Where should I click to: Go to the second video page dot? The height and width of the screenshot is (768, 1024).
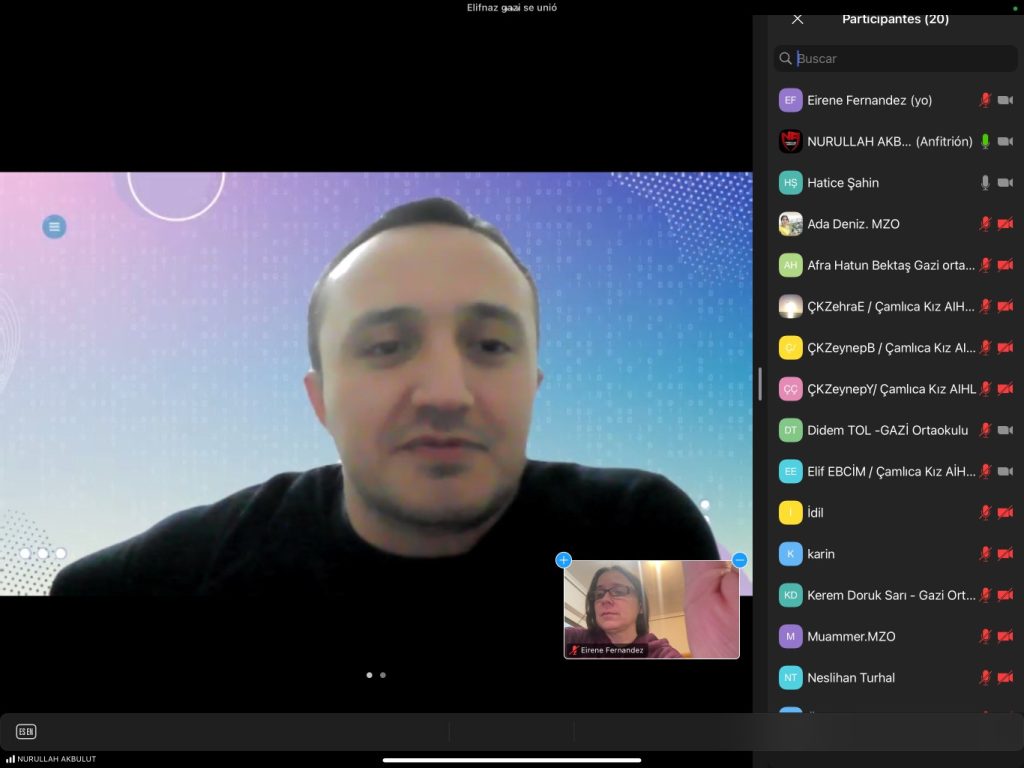(x=383, y=675)
